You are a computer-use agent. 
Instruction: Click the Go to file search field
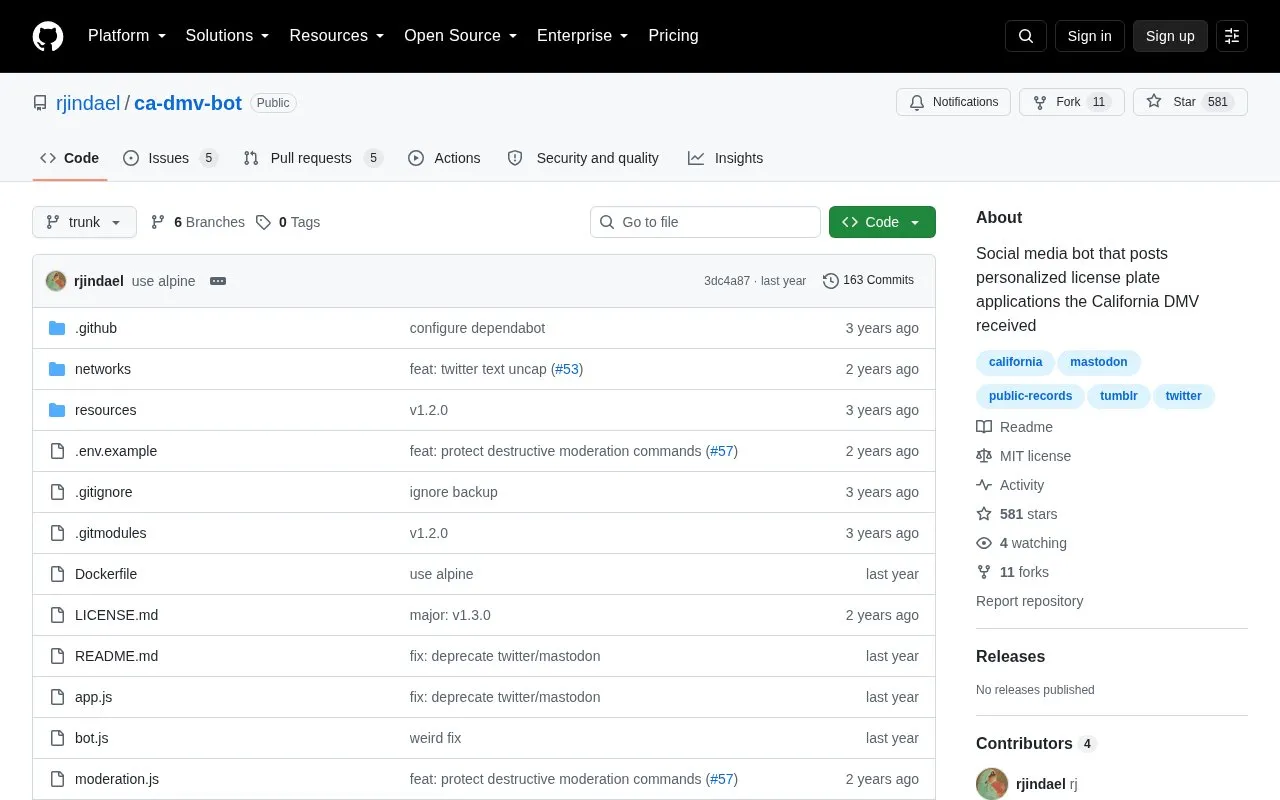click(x=705, y=222)
